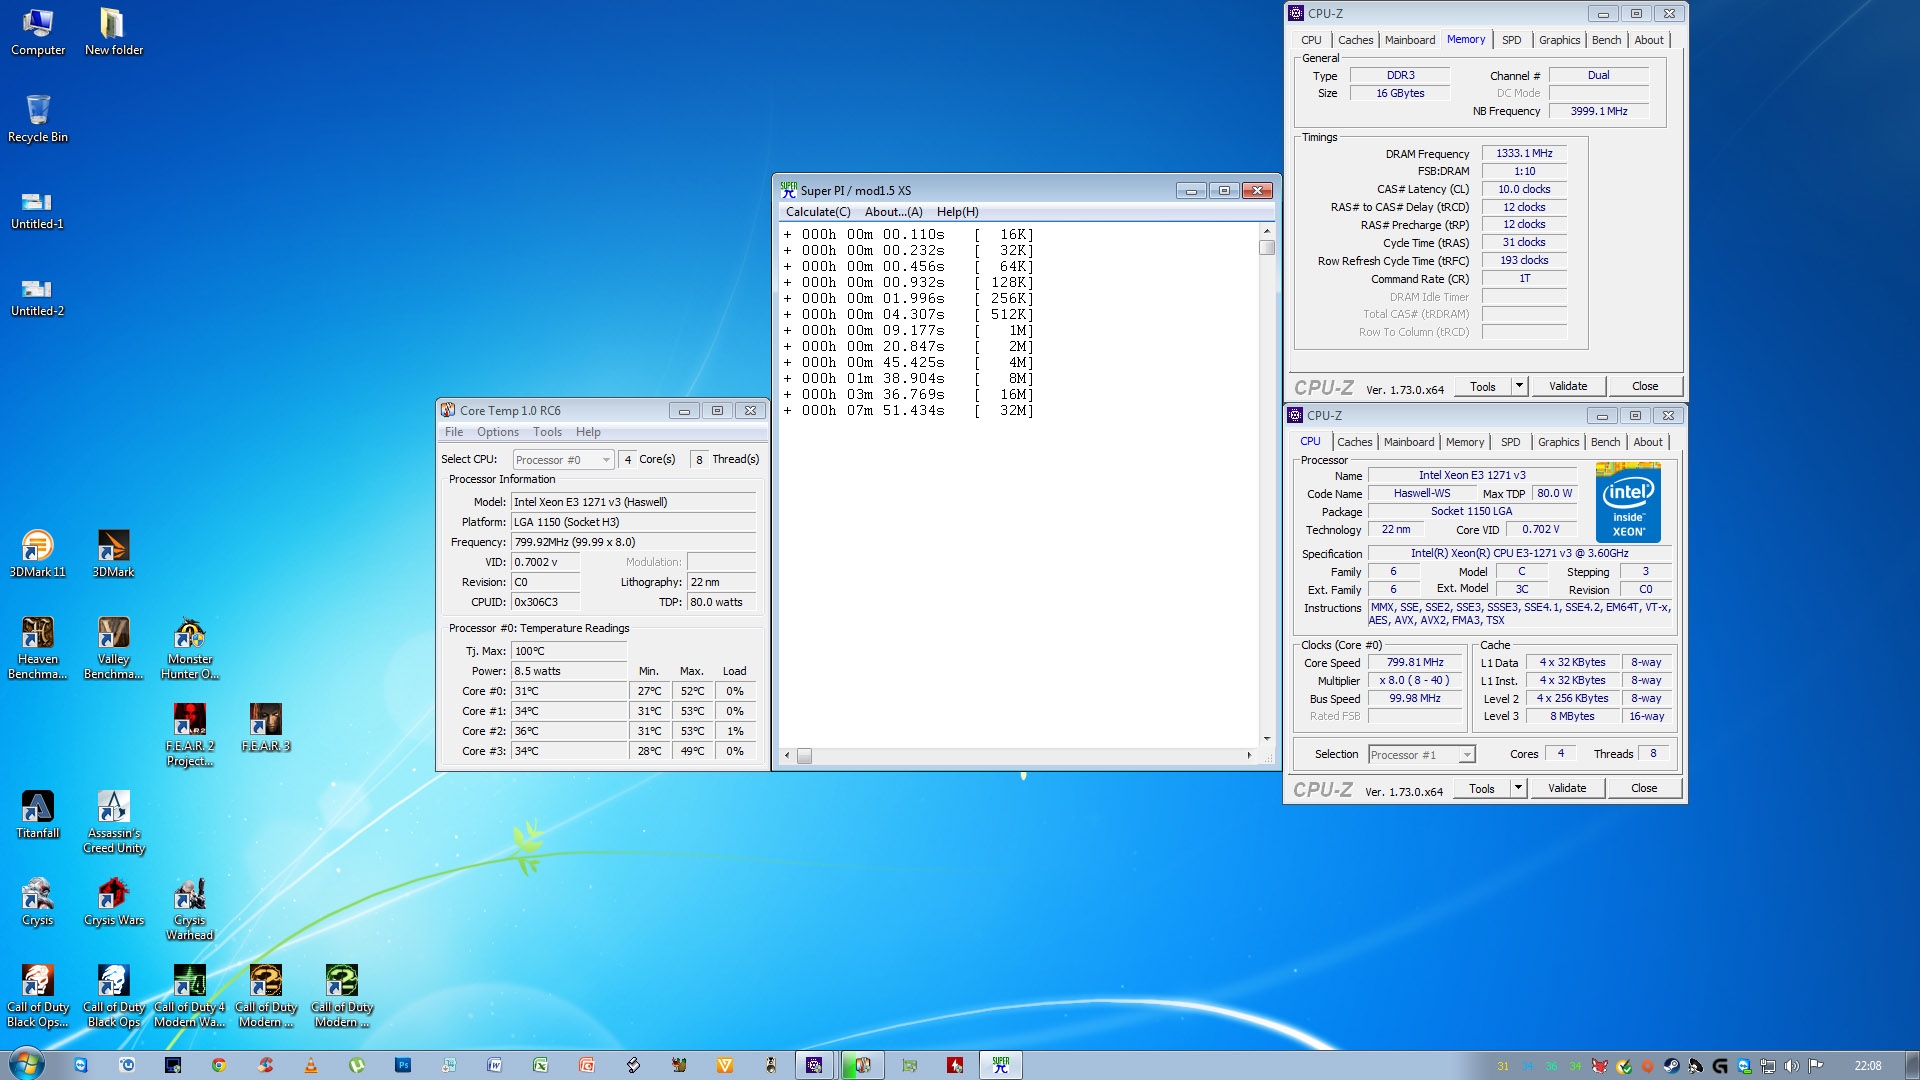Open Help menu in Core Temp
This screenshot has height=1080, width=1920.
[x=588, y=432]
